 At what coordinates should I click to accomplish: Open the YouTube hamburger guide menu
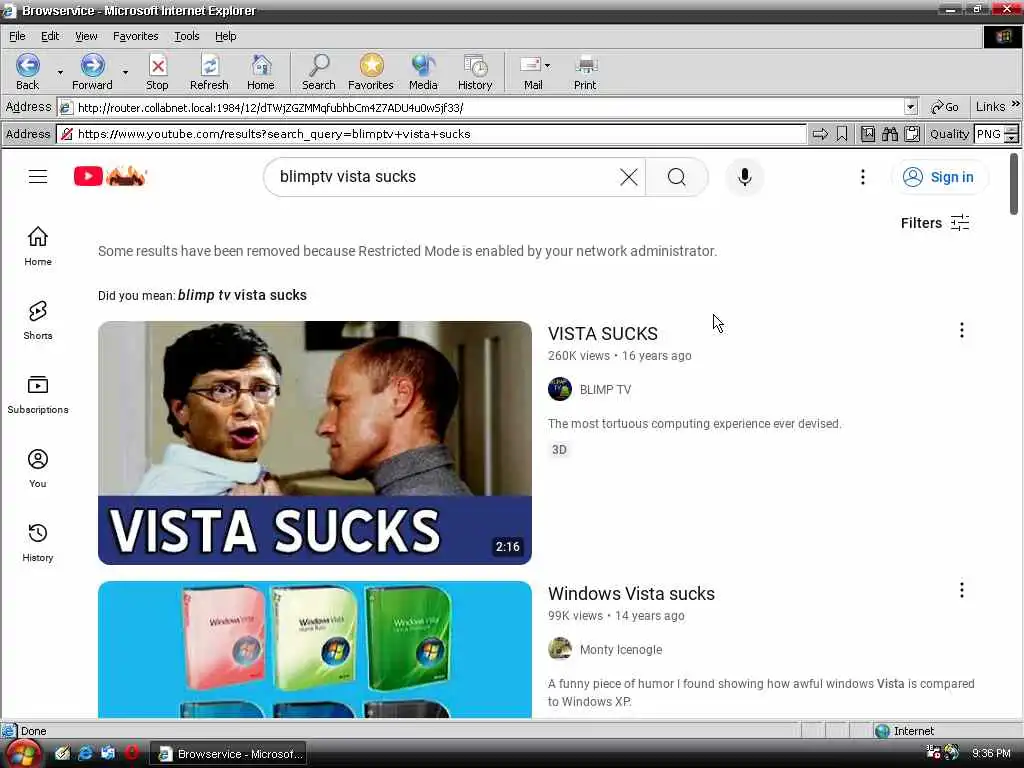(x=38, y=176)
